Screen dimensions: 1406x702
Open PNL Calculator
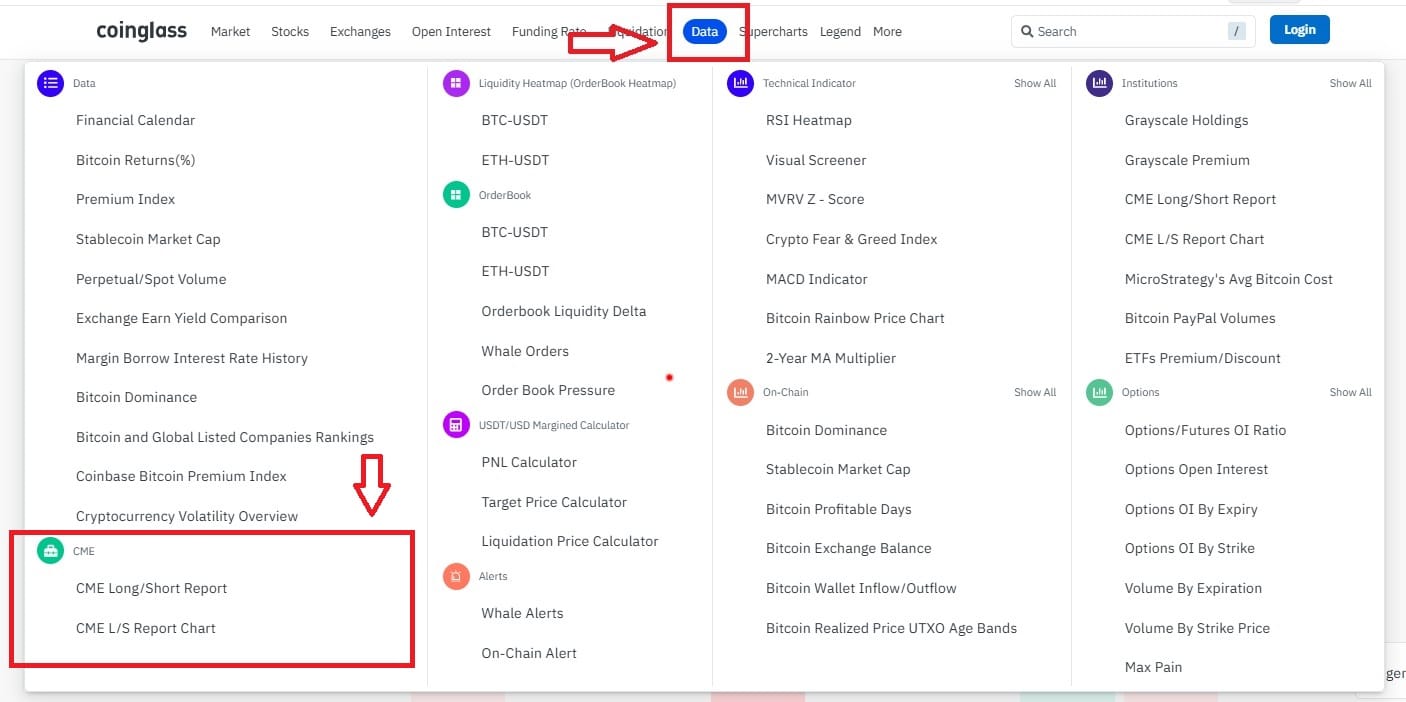[529, 462]
